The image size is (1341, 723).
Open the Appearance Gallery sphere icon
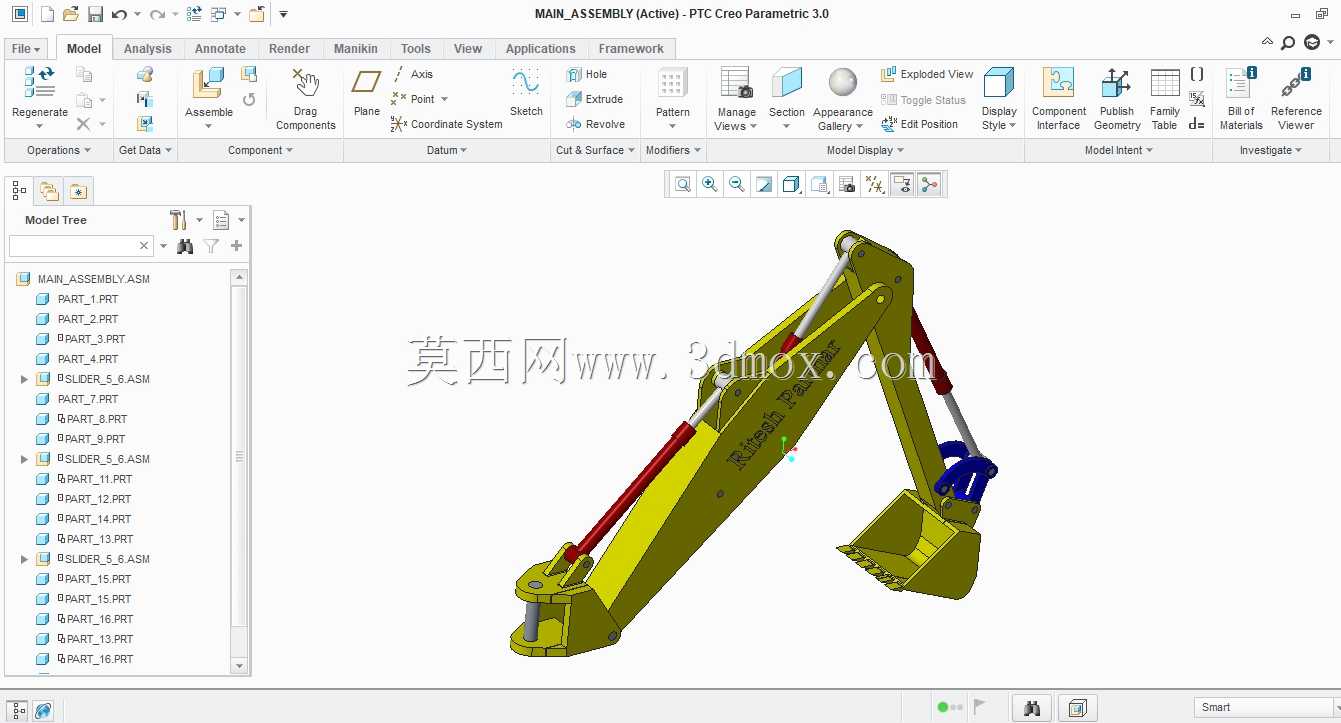843,83
